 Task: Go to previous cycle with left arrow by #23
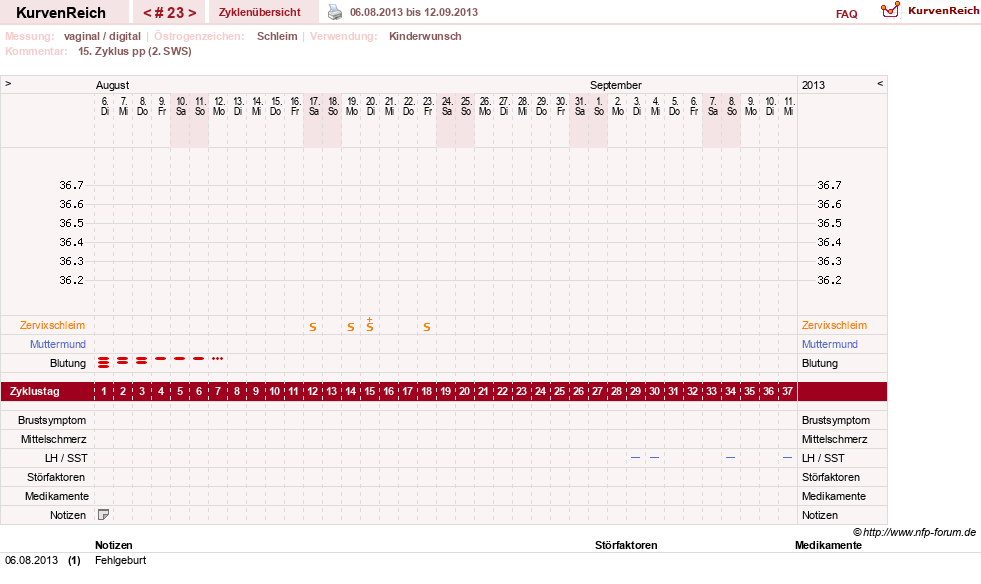(148, 13)
